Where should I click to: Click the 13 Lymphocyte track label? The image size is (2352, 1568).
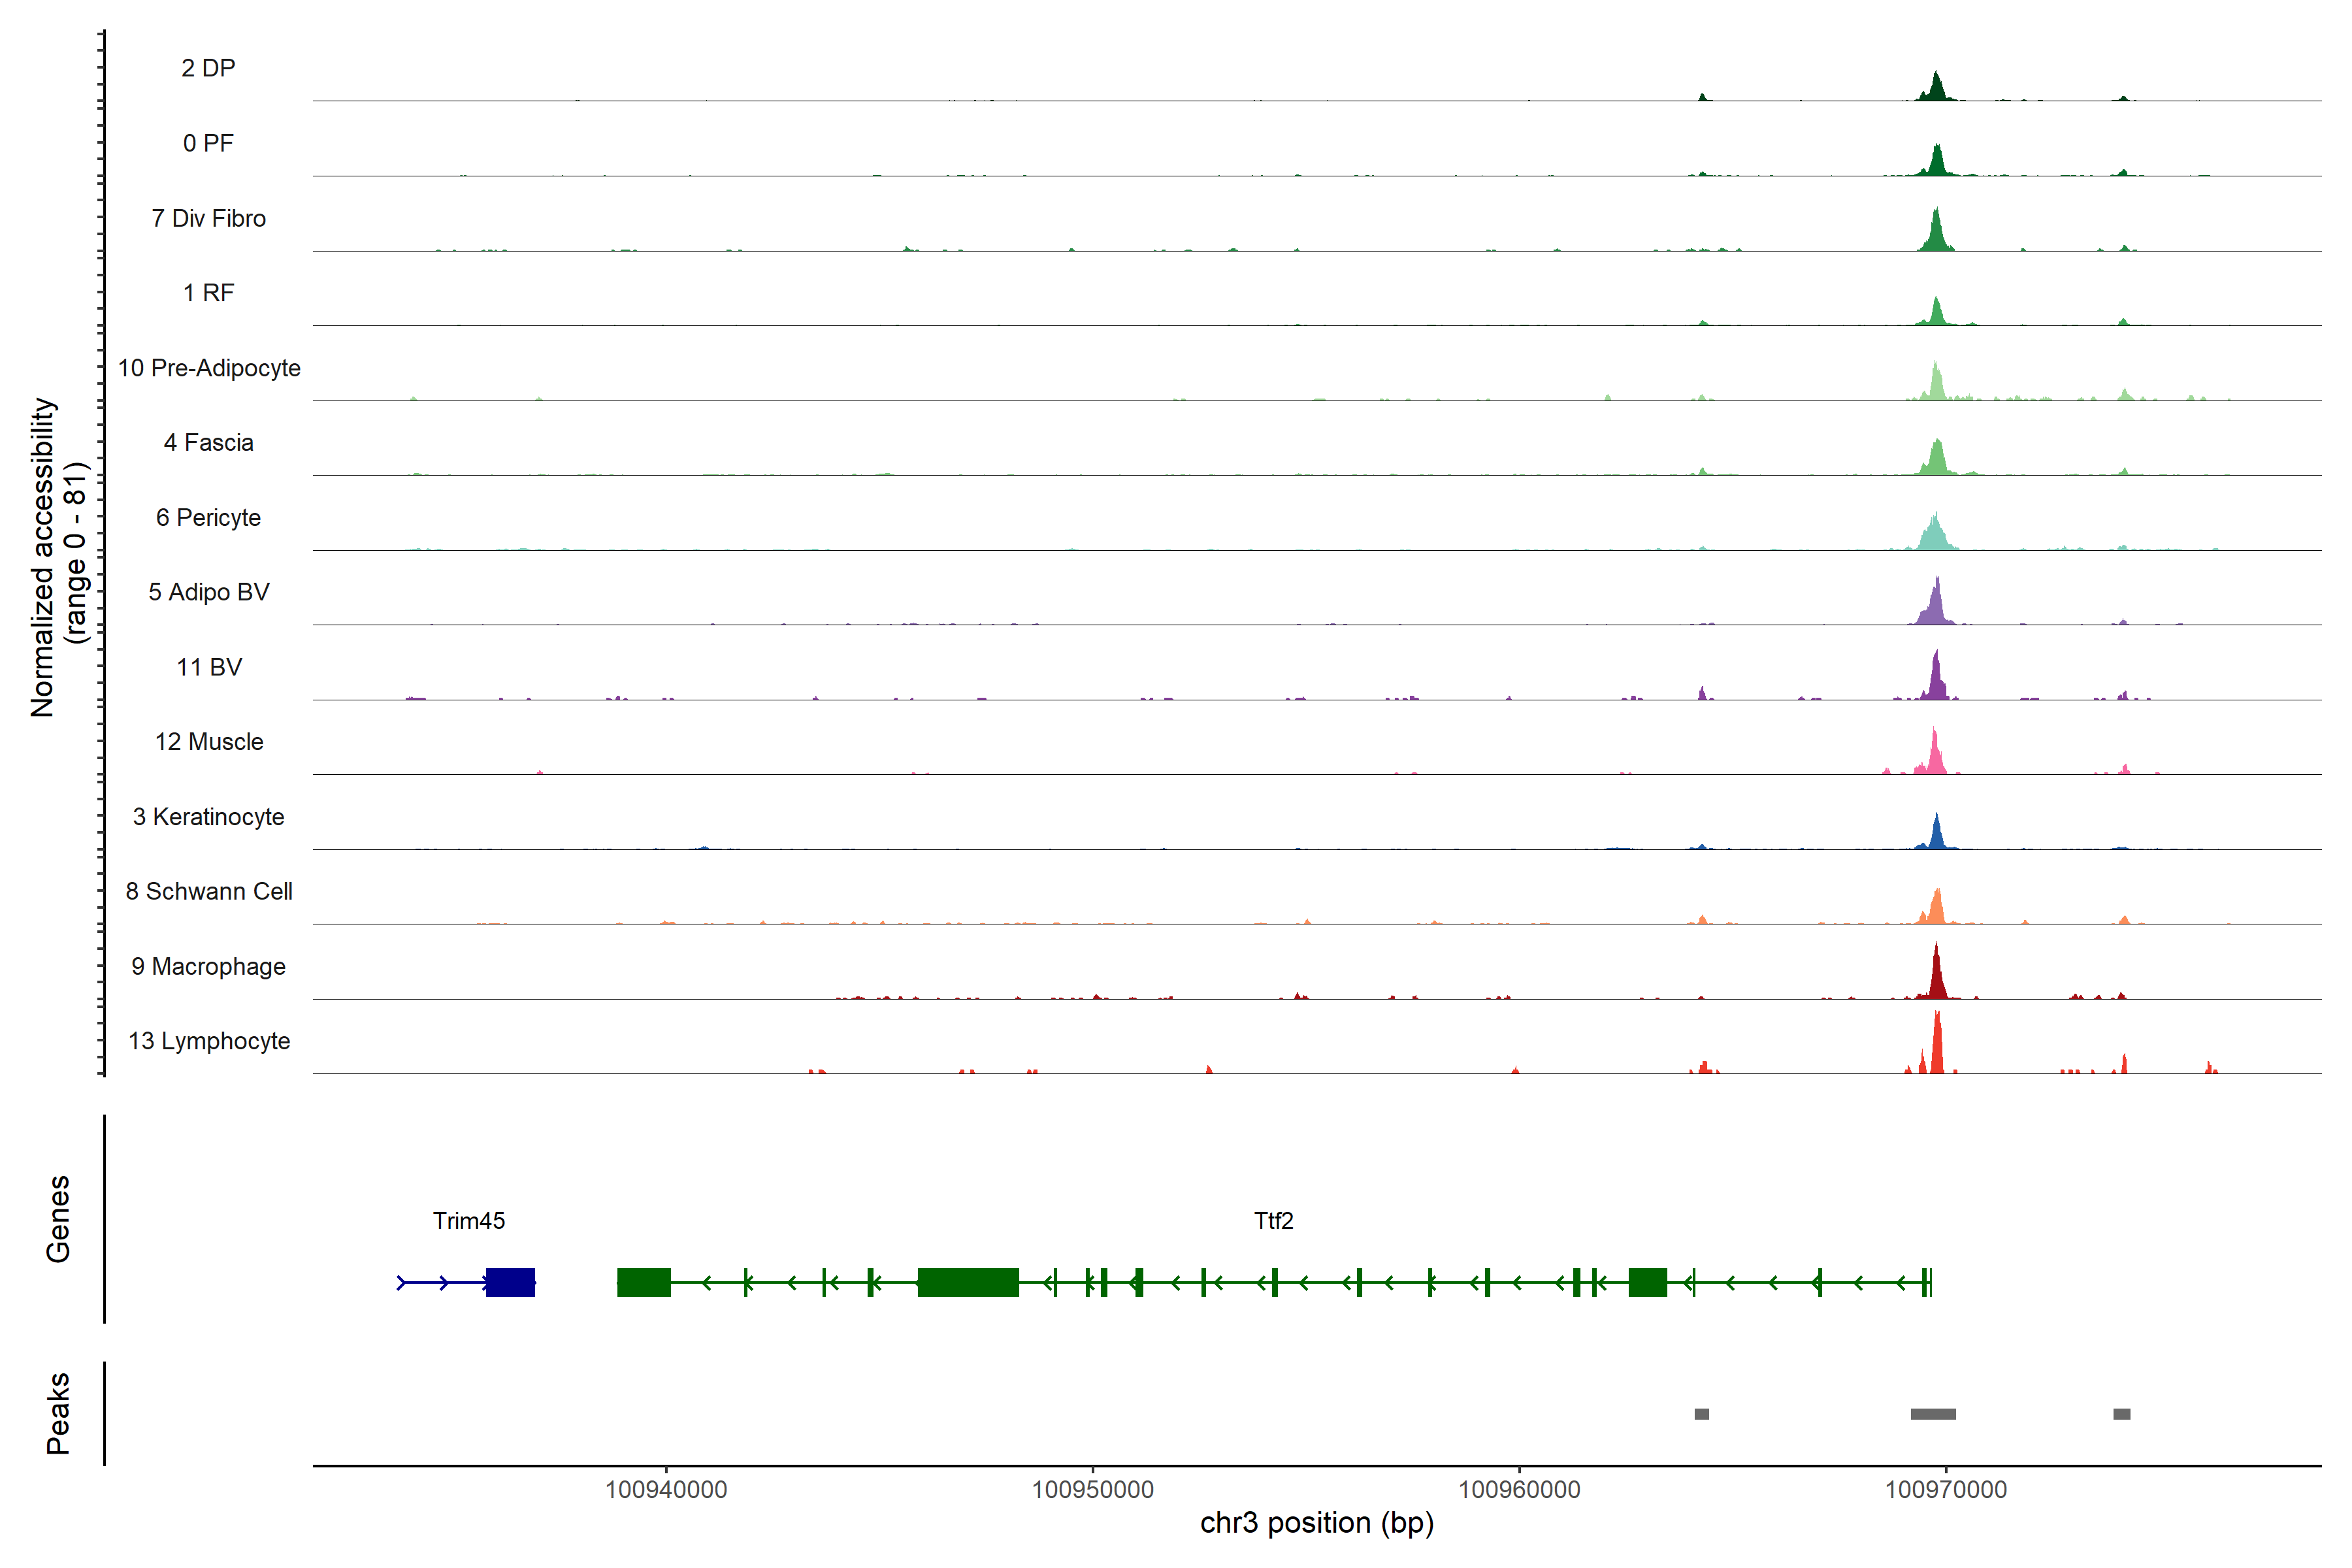click(x=209, y=1041)
